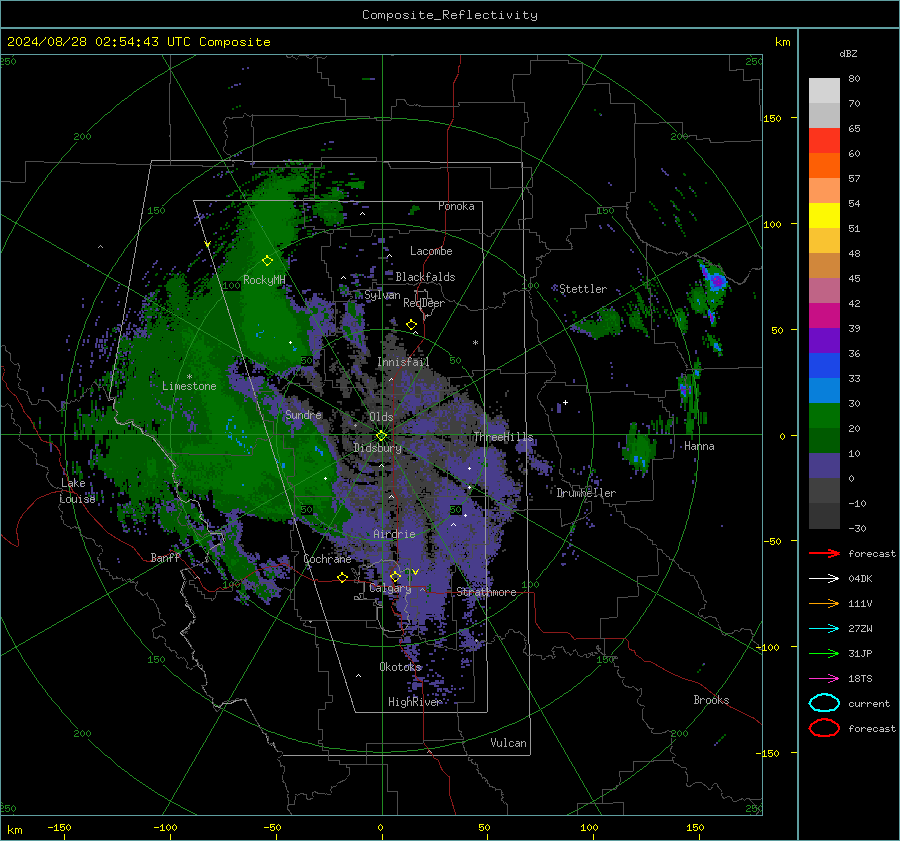900x841 pixels.
Task: Click the Lacombe city label
Action: [x=431, y=251]
